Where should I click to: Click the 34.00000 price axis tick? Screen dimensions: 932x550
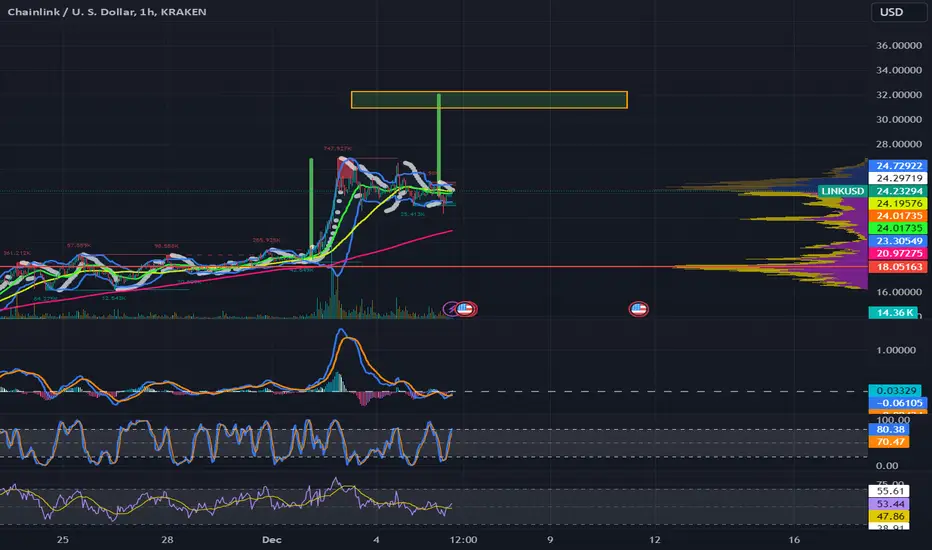[899, 70]
